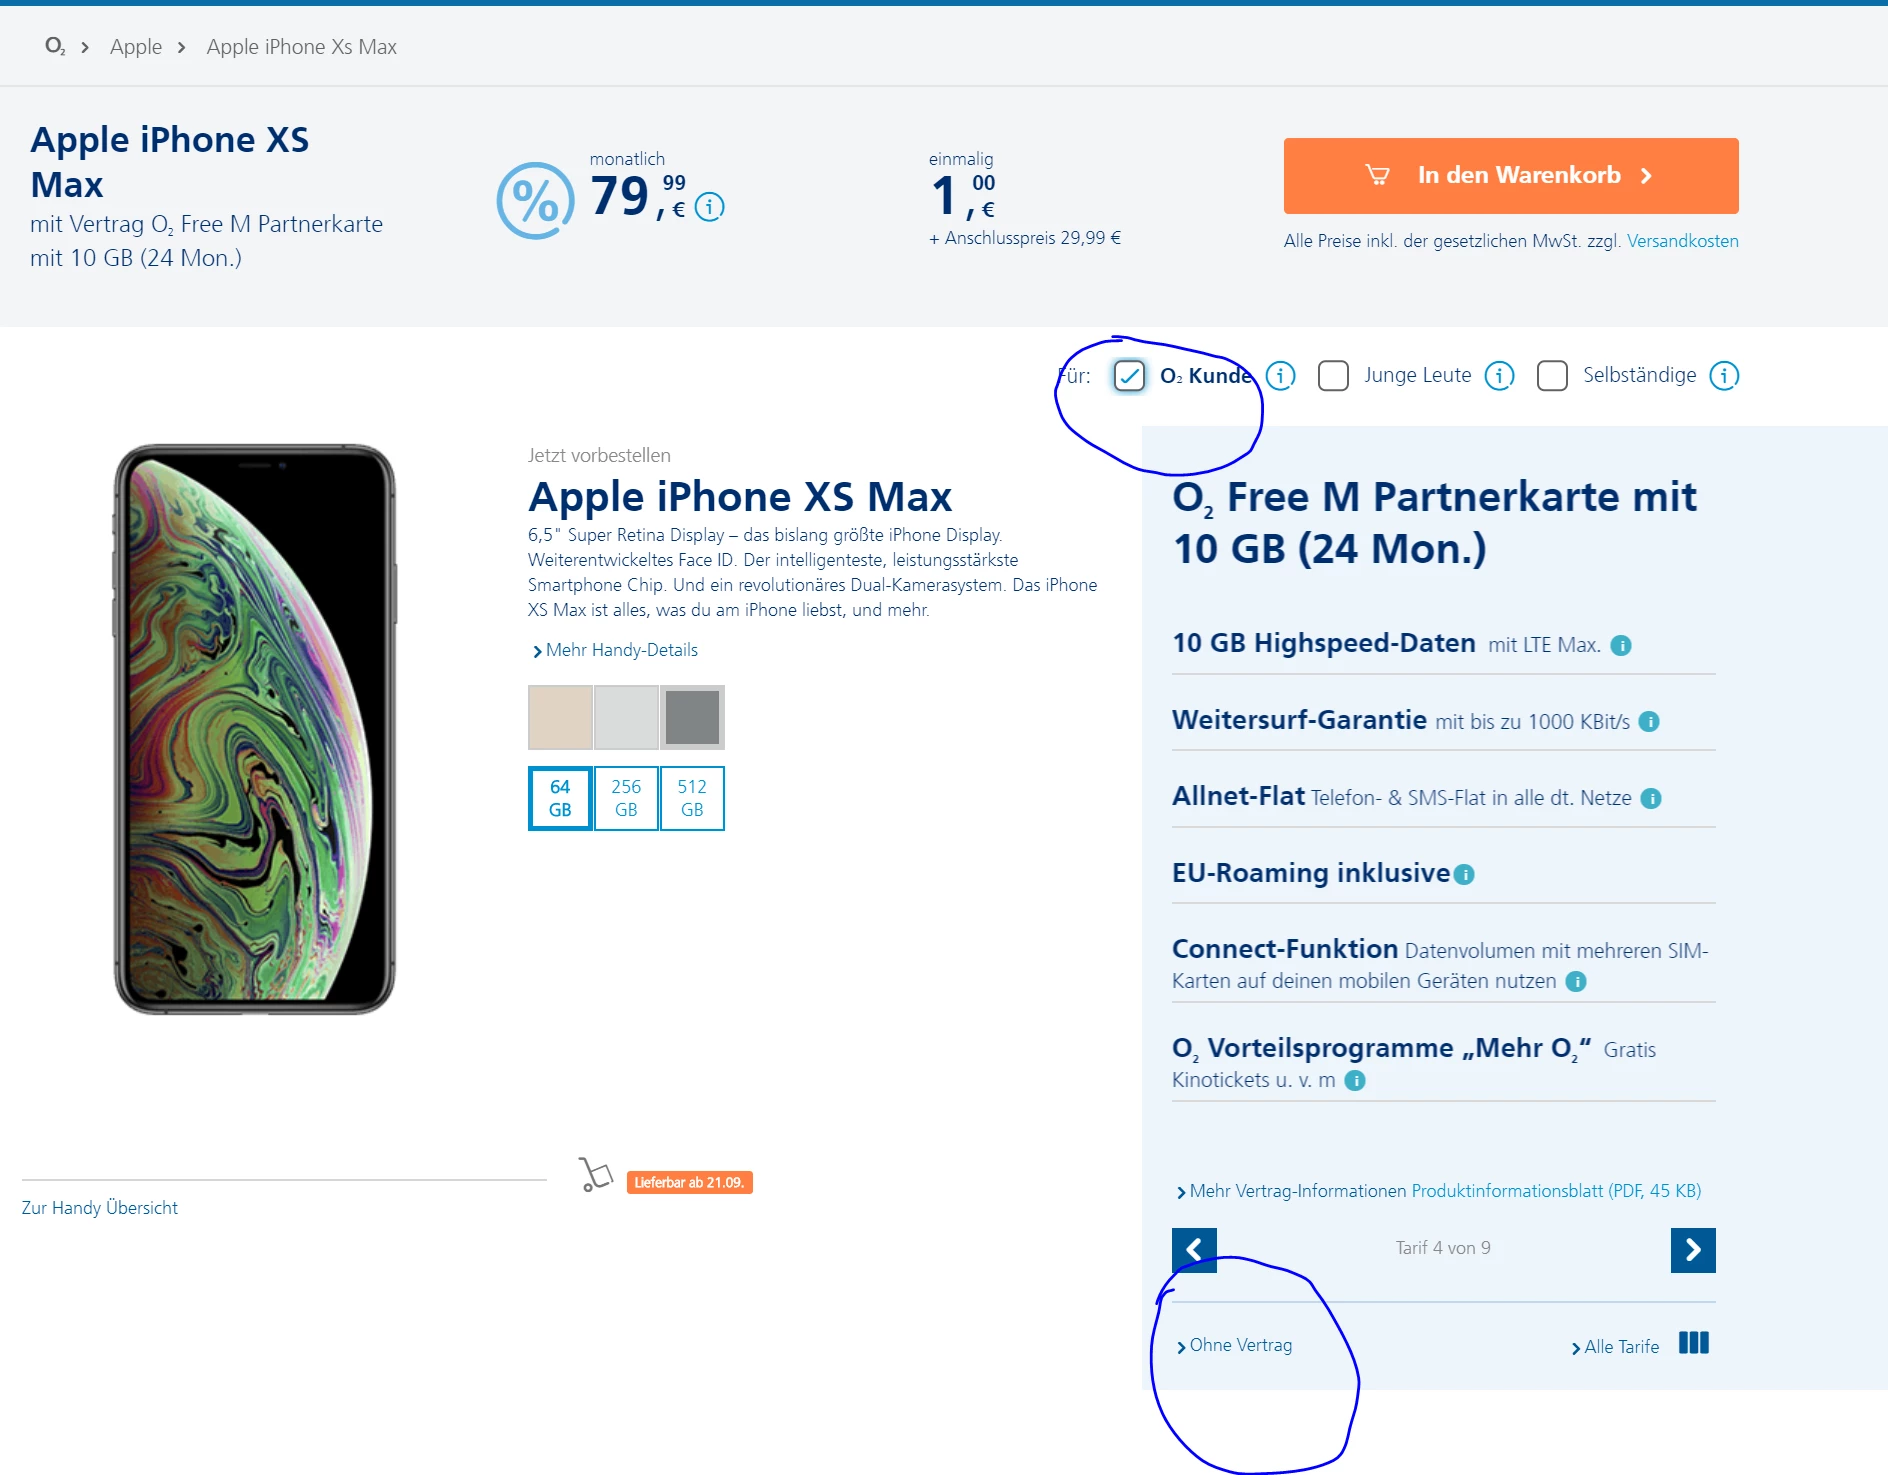Select the silver color swatch

point(626,717)
